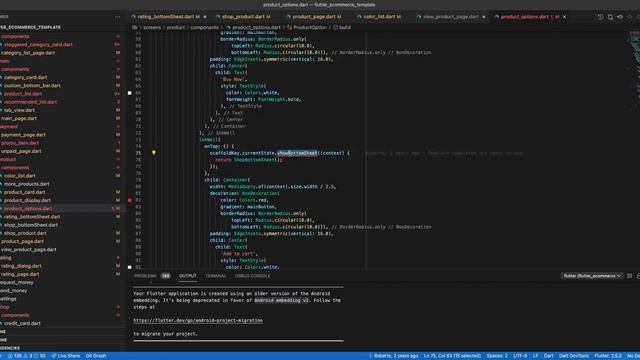Open color_list.dart in the explorer

coord(20,176)
